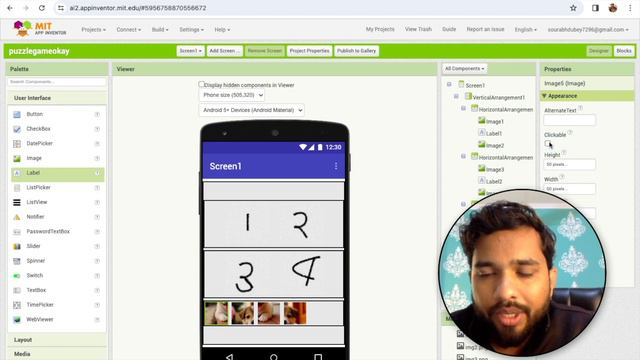The width and height of the screenshot is (640, 360).
Task: Open the Settings menu
Action: 191,29
